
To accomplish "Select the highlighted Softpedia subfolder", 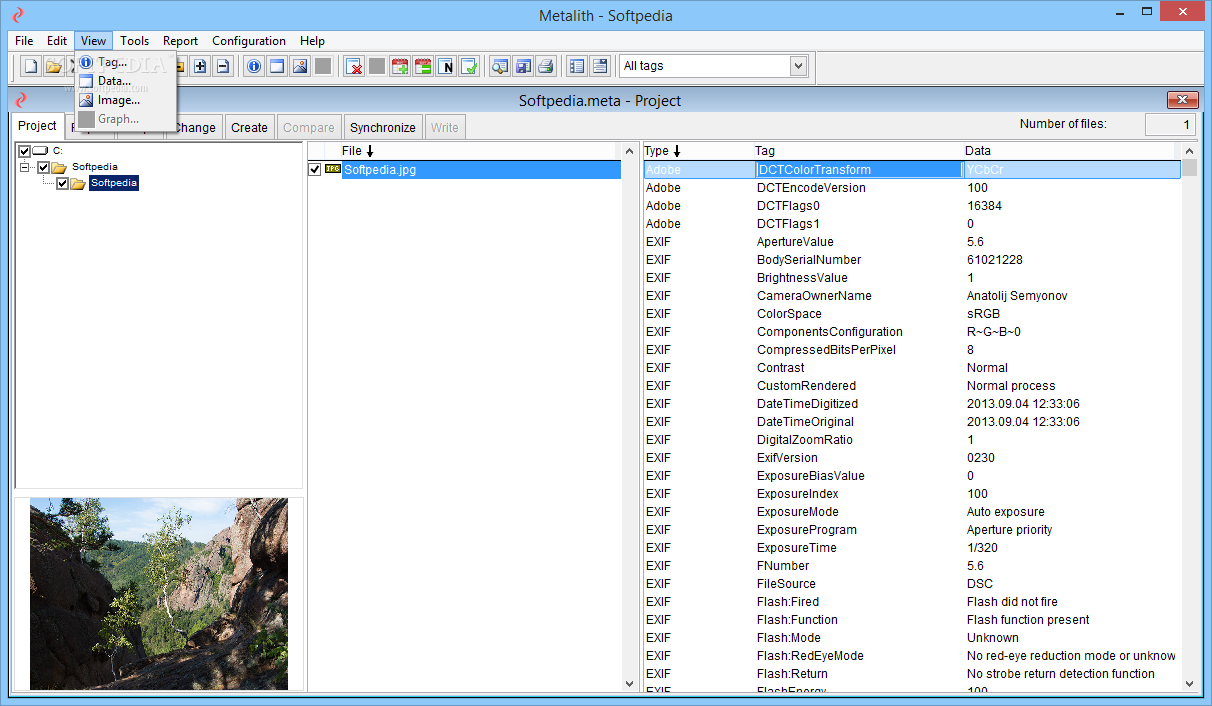I will [x=113, y=183].
